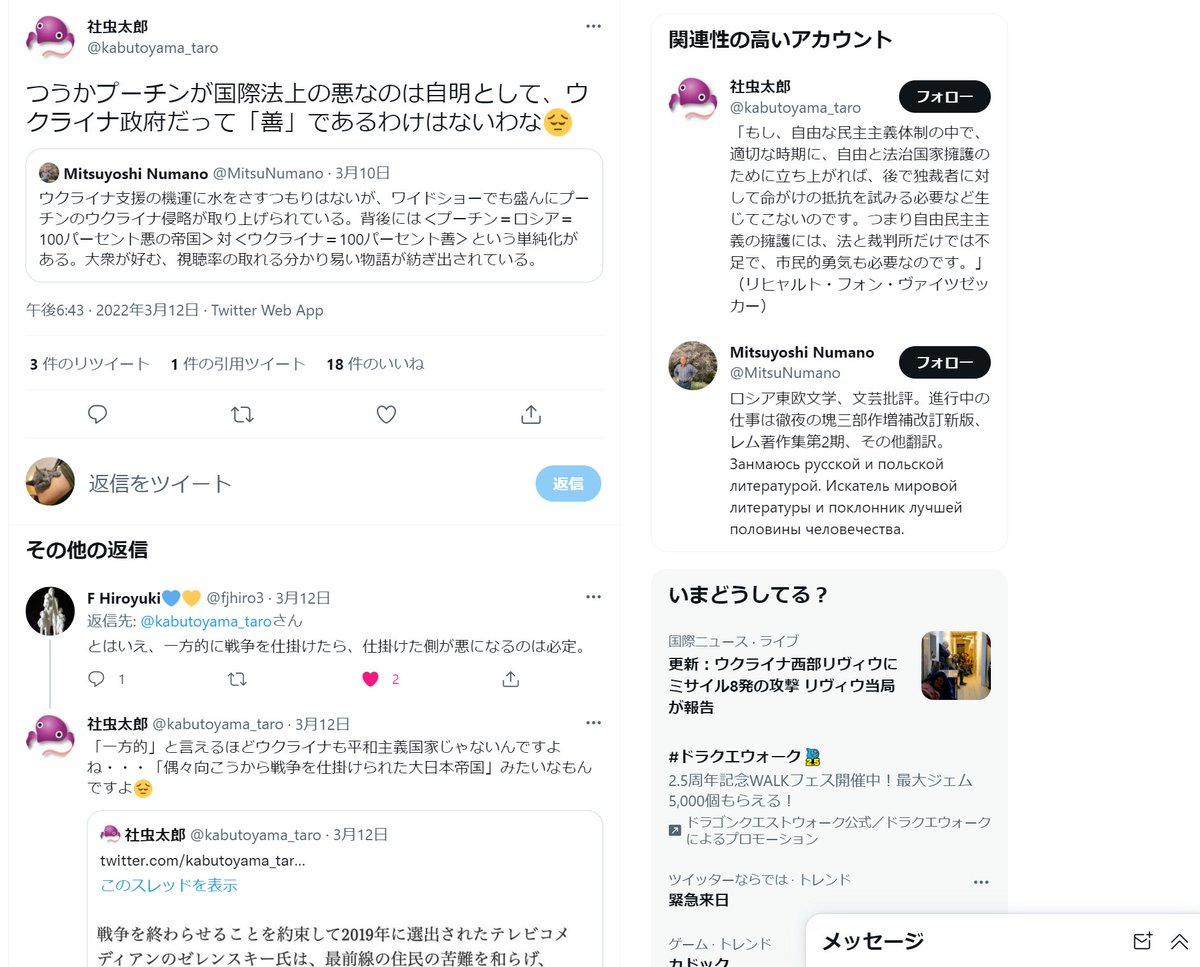Like the main tweet with the heart icon
1200x967 pixels.
click(386, 414)
